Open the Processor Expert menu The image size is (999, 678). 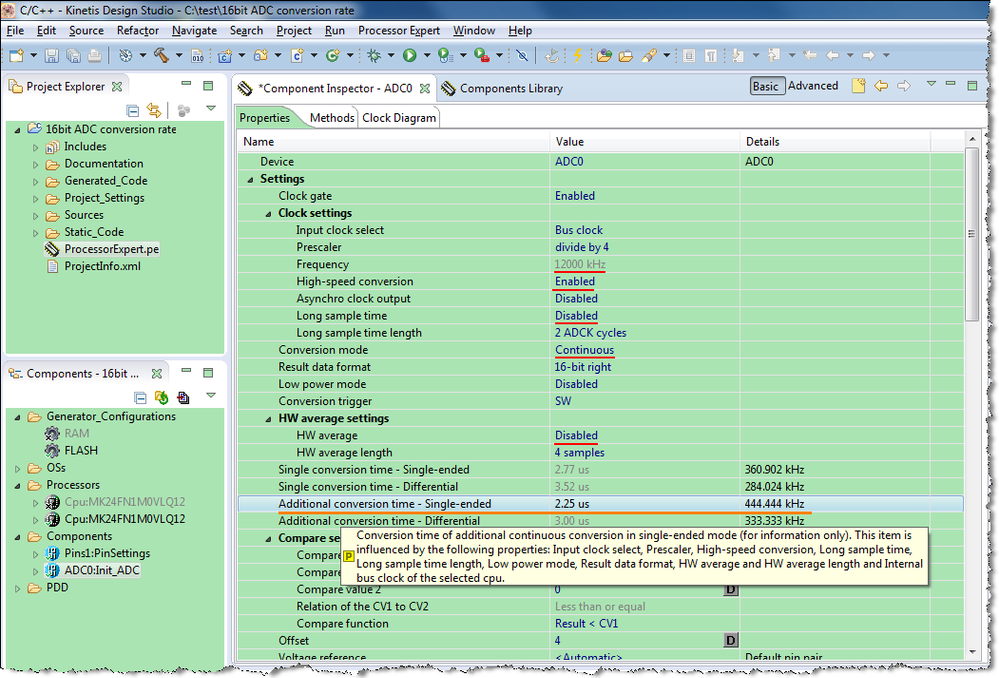tap(398, 31)
